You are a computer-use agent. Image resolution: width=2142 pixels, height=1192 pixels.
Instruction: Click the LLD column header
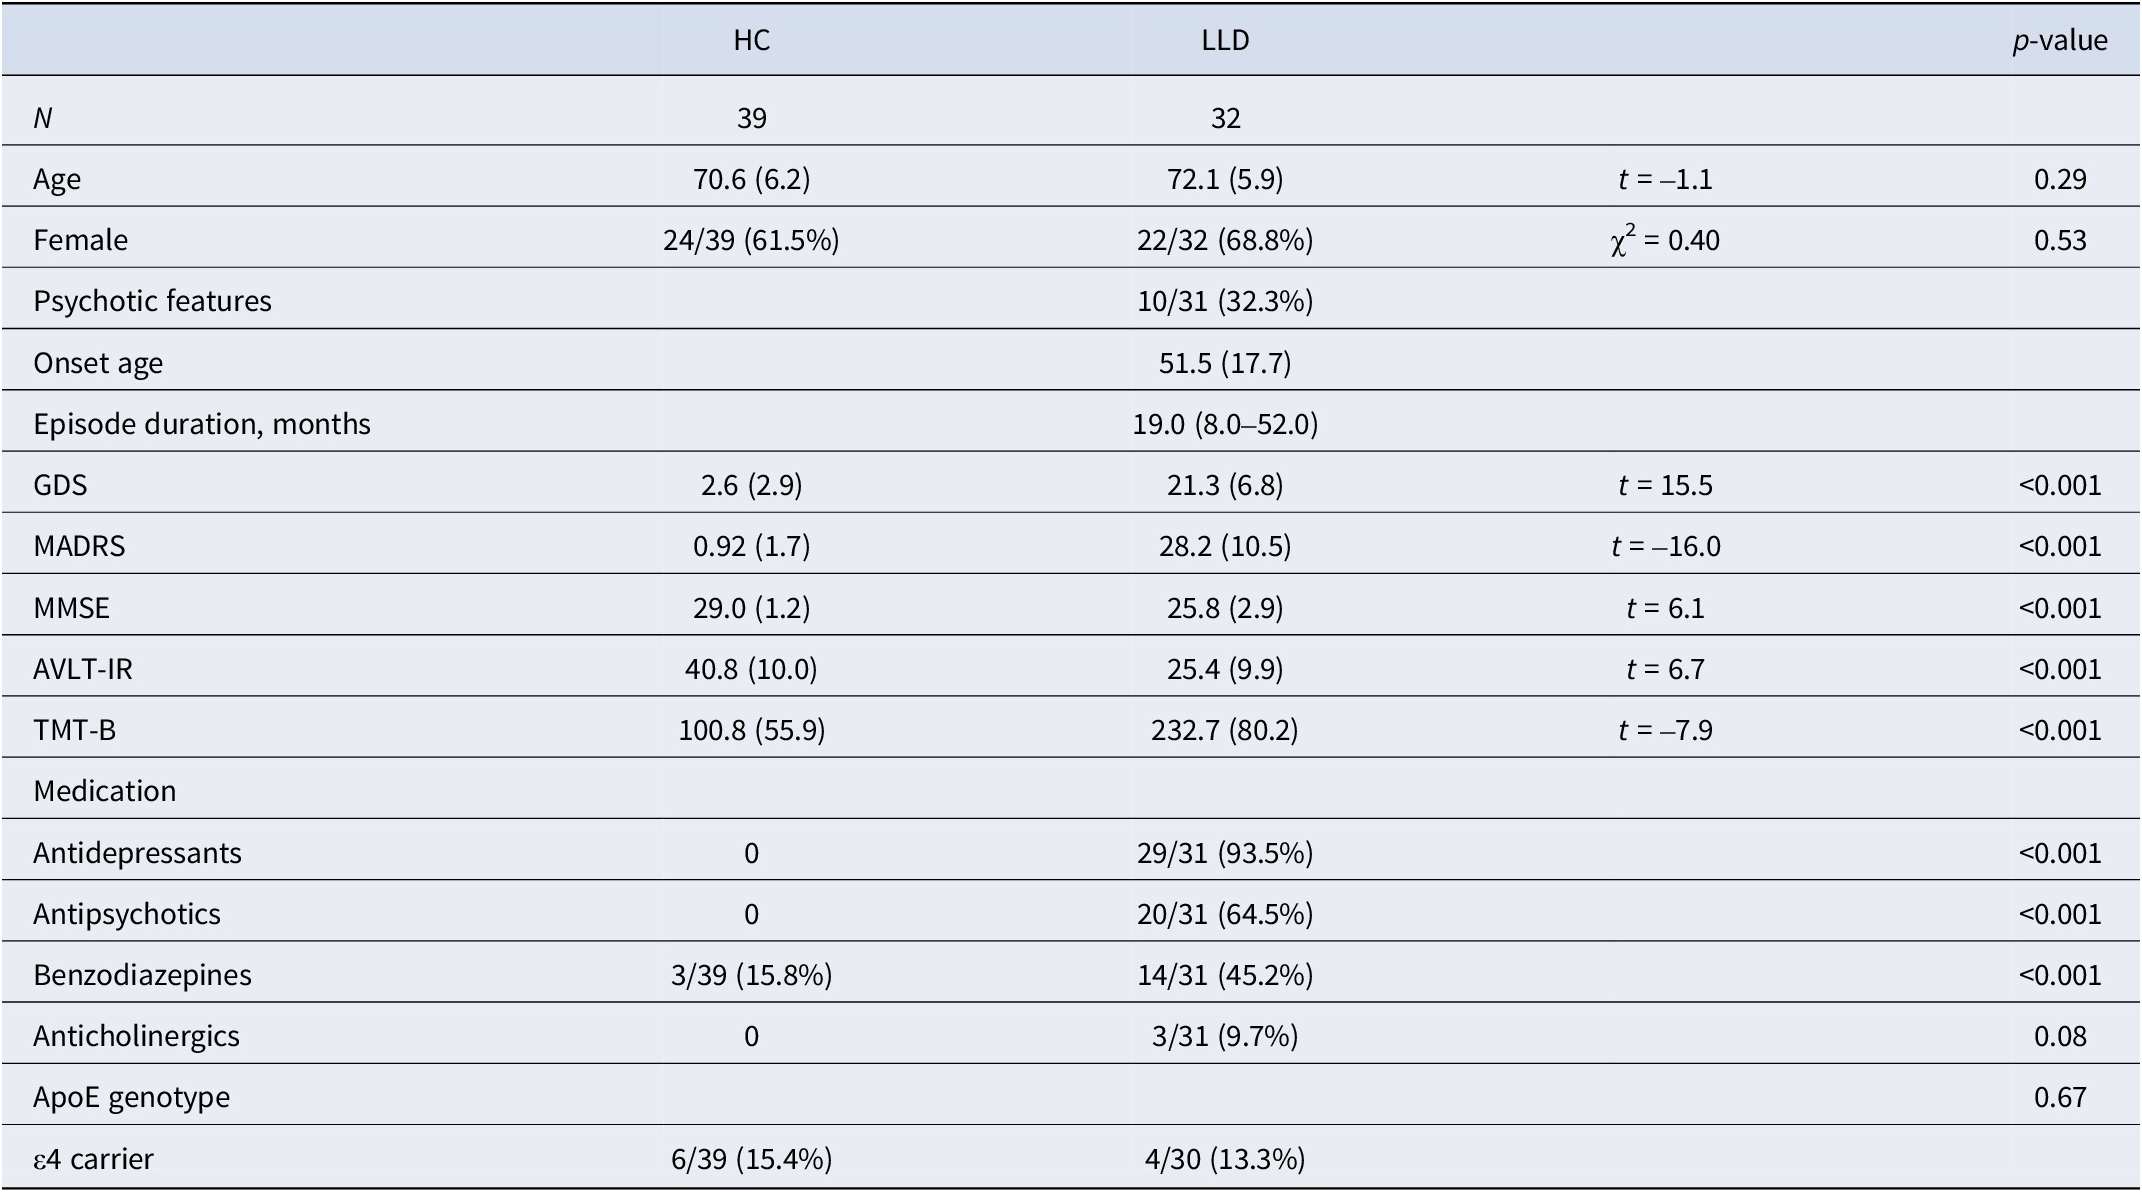1225,40
